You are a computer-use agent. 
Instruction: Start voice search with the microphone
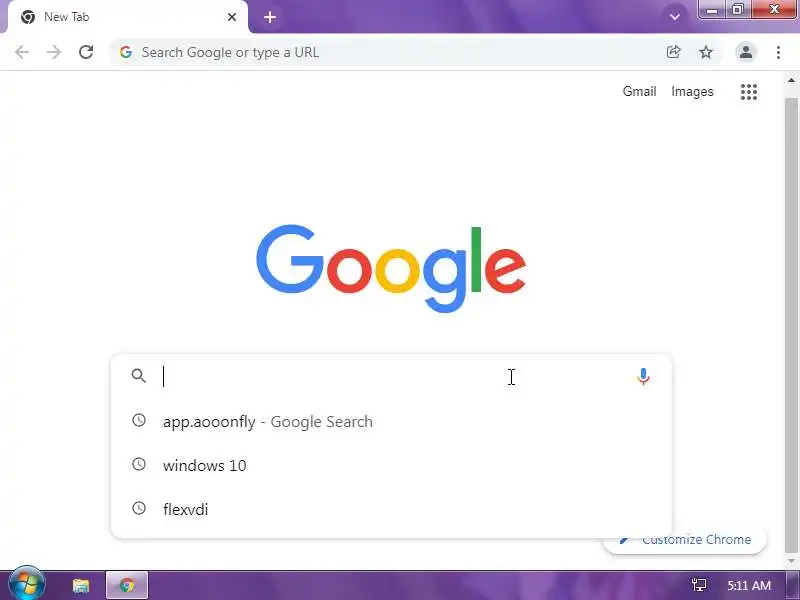[x=643, y=377]
